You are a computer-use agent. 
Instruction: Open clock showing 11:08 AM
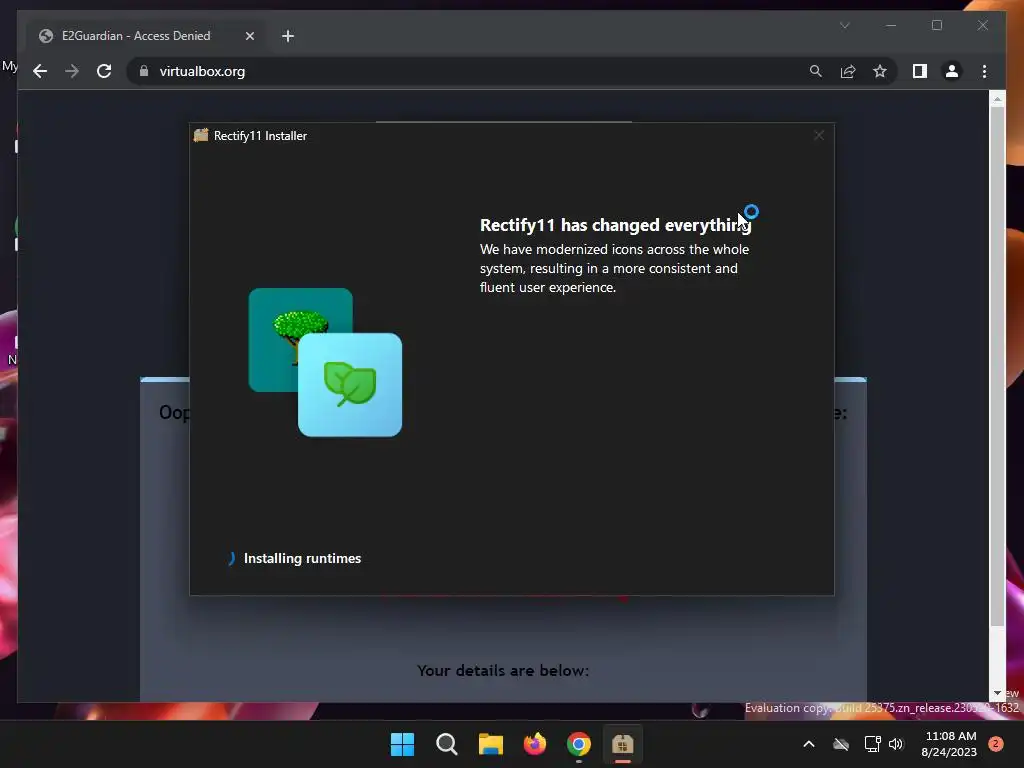tap(950, 744)
